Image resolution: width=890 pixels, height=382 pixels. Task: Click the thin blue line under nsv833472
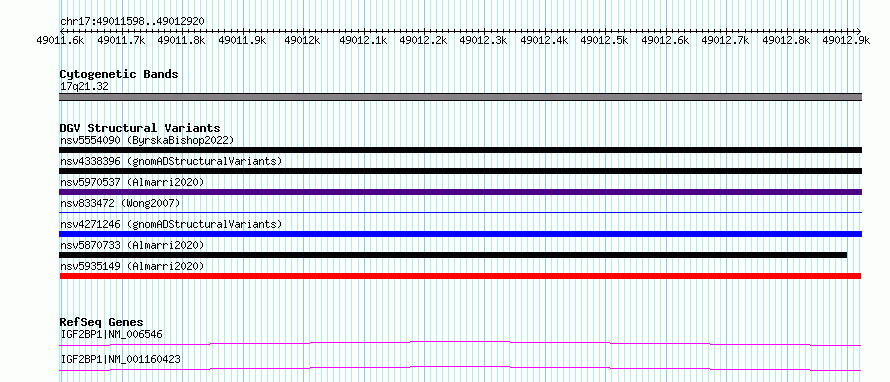tap(460, 212)
